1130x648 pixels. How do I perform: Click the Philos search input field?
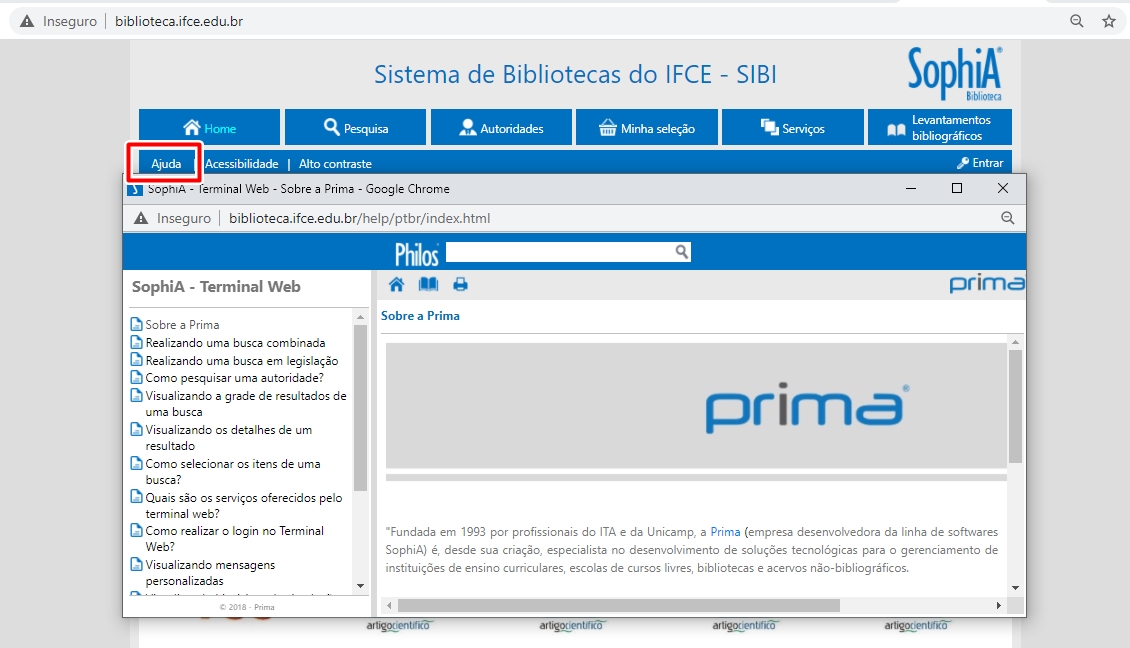pos(558,252)
